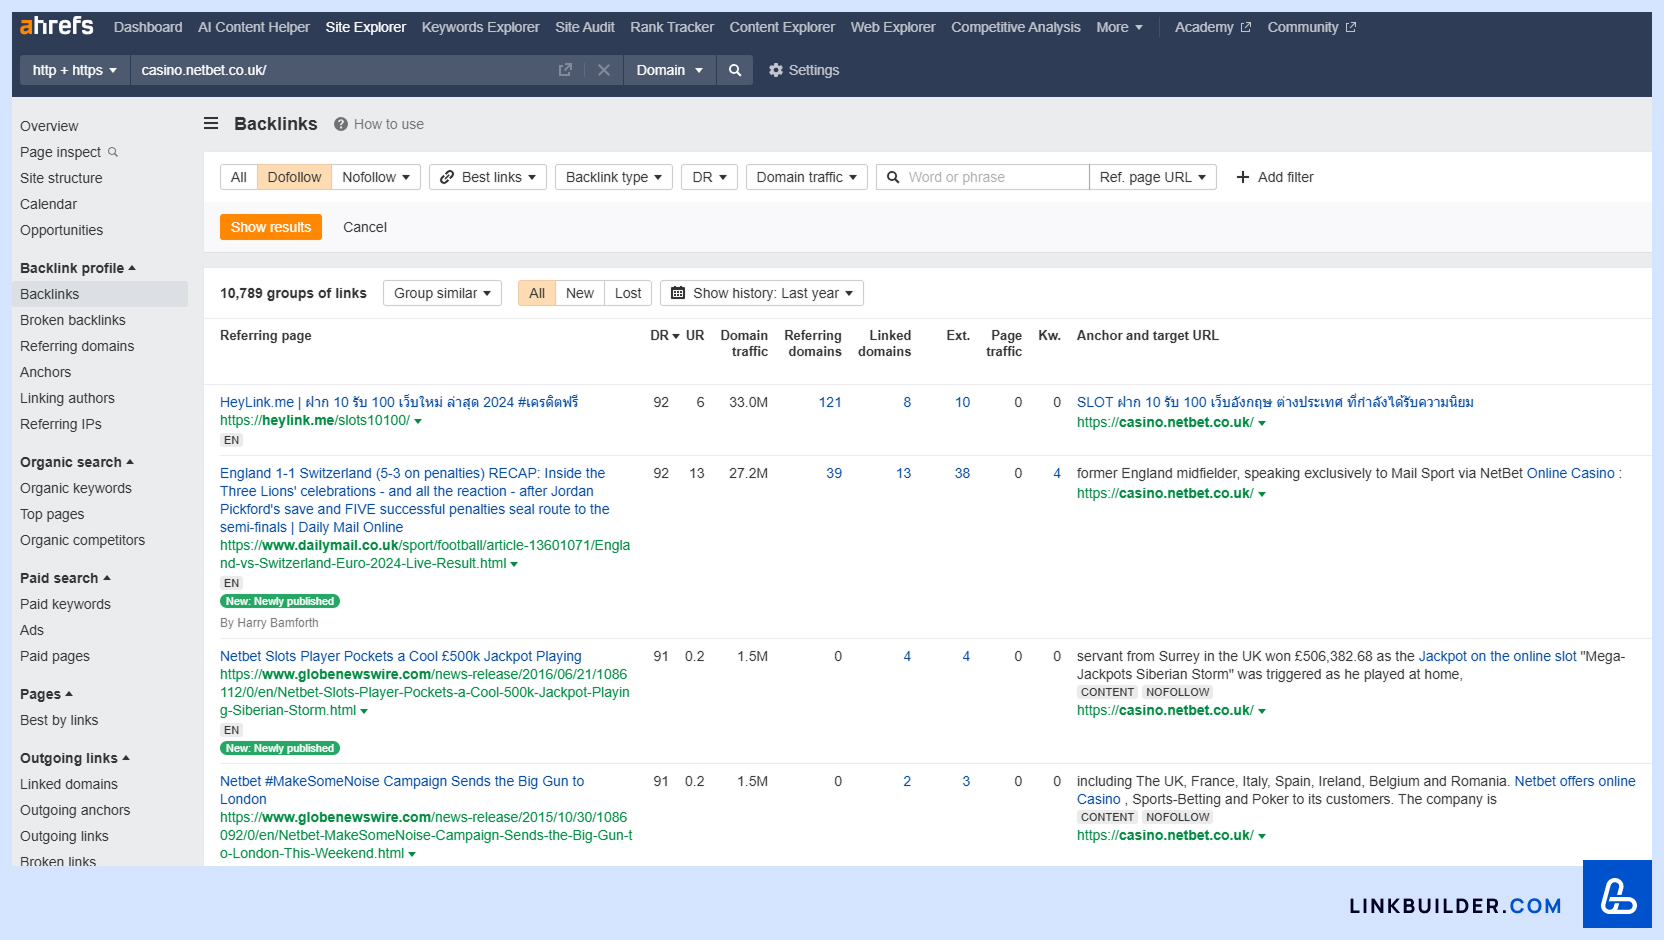Image resolution: width=1664 pixels, height=940 pixels.
Task: Click the magnifier search button
Action: pos(735,70)
